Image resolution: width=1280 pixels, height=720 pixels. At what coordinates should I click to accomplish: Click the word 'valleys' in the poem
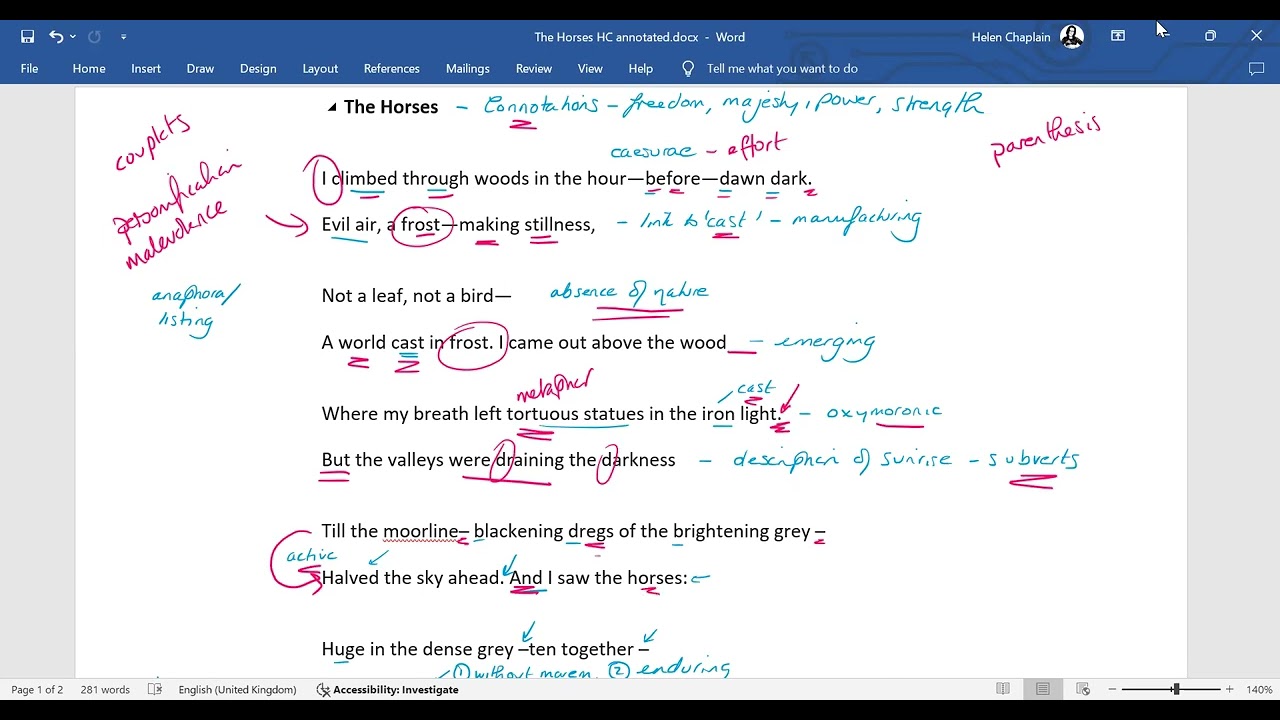tap(416, 460)
